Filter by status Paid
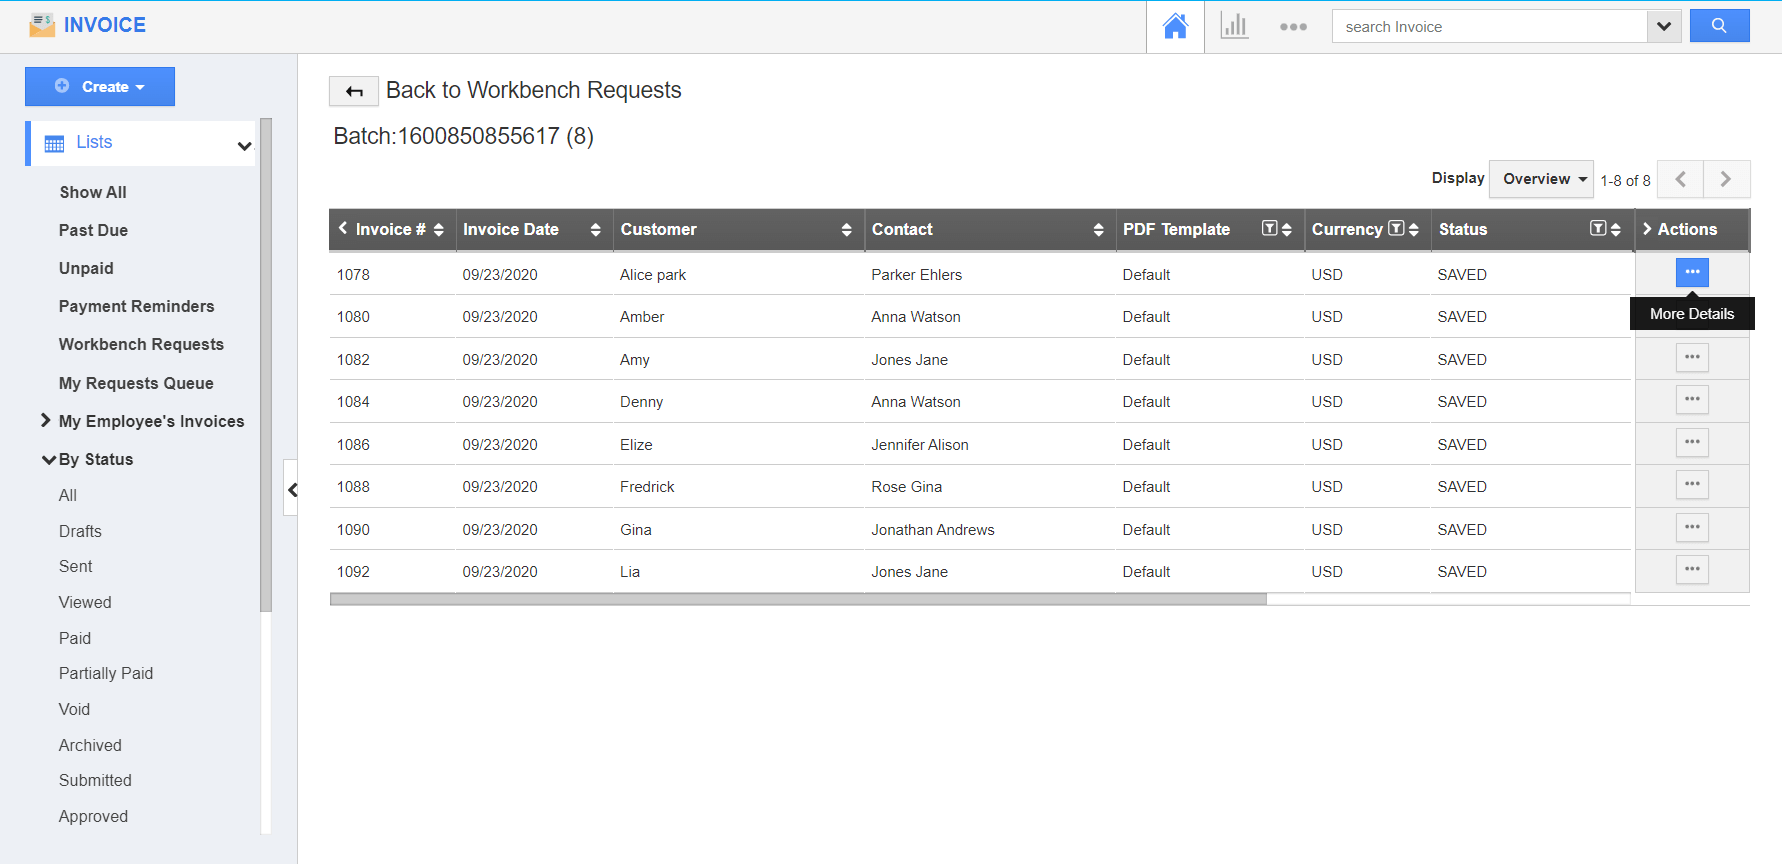Viewport: 1782px width, 864px height. click(75, 638)
